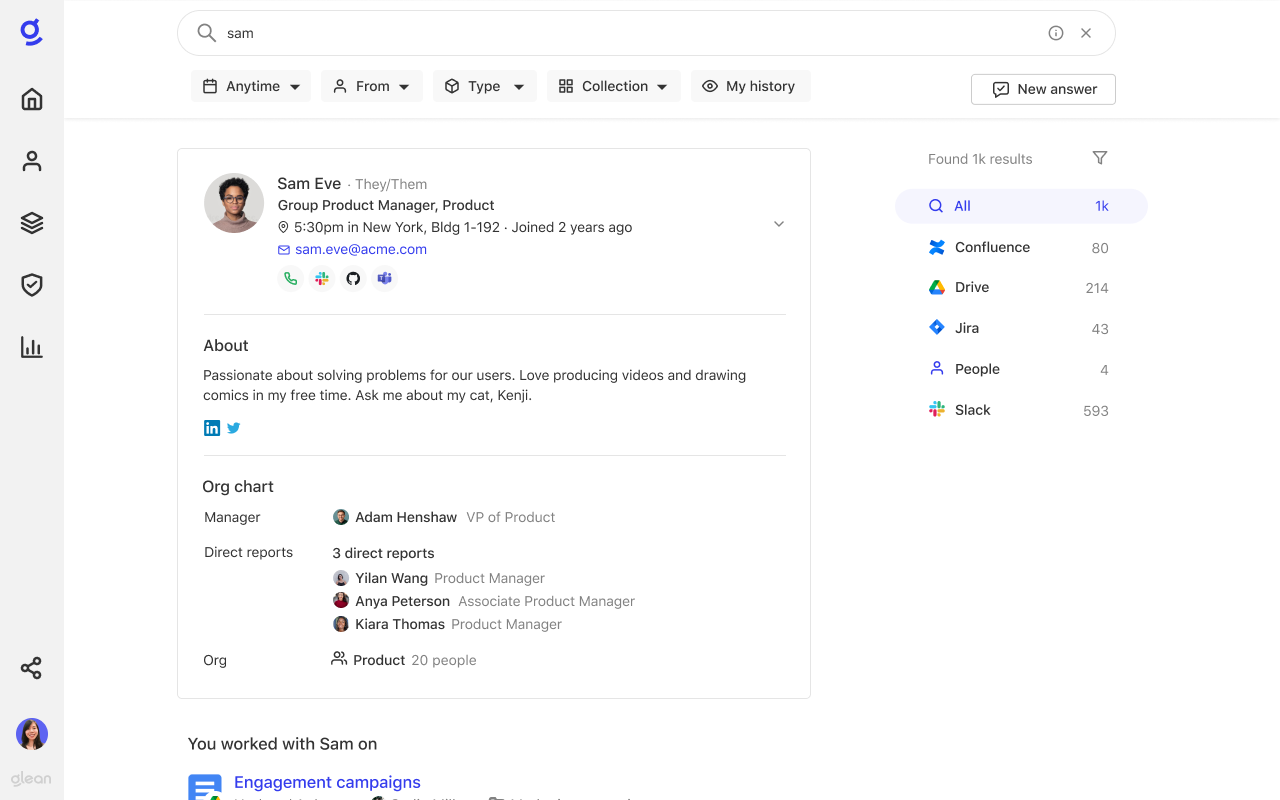
Task: Open Sam's Microsoft Teams chat
Action: coord(385,278)
